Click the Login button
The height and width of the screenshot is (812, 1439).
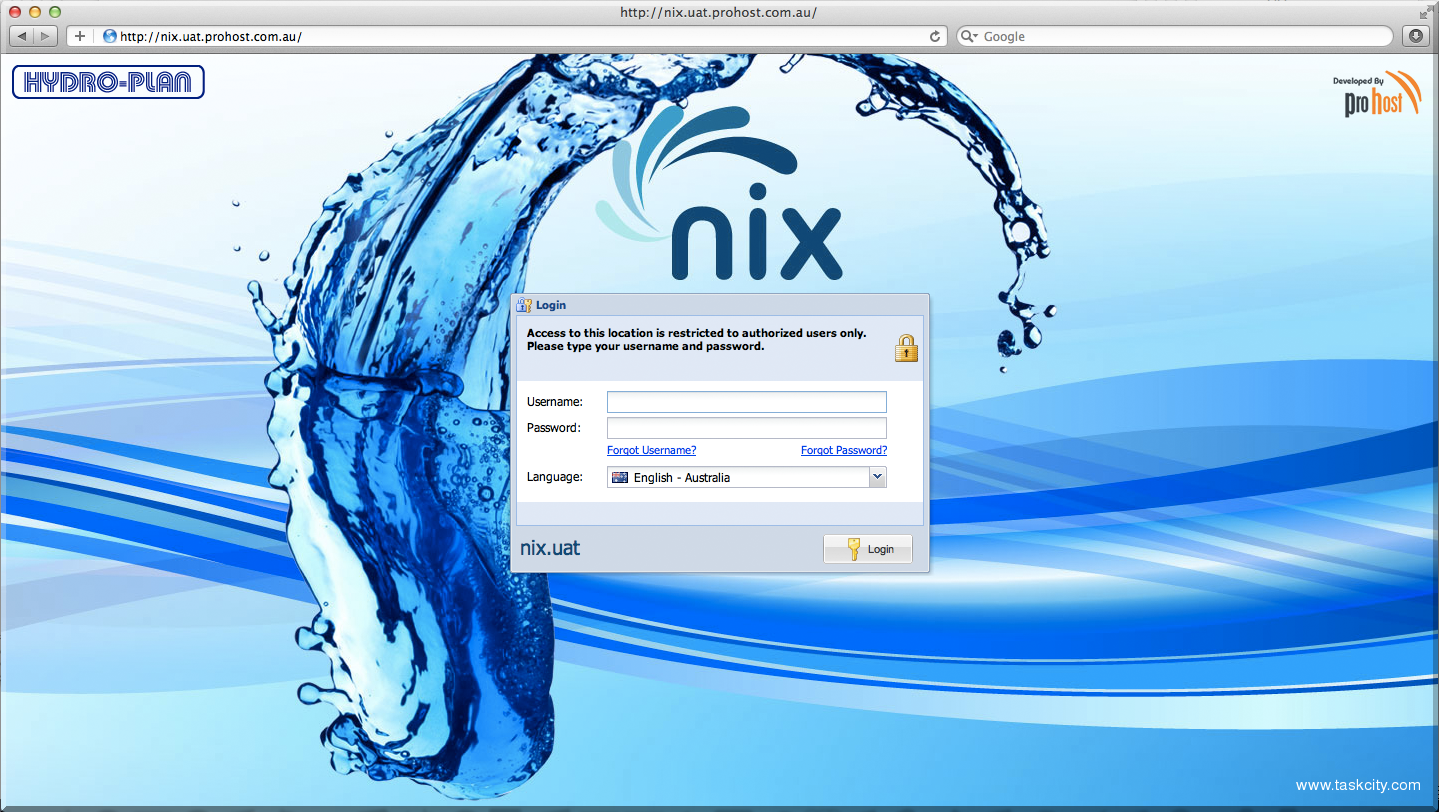pos(867,549)
